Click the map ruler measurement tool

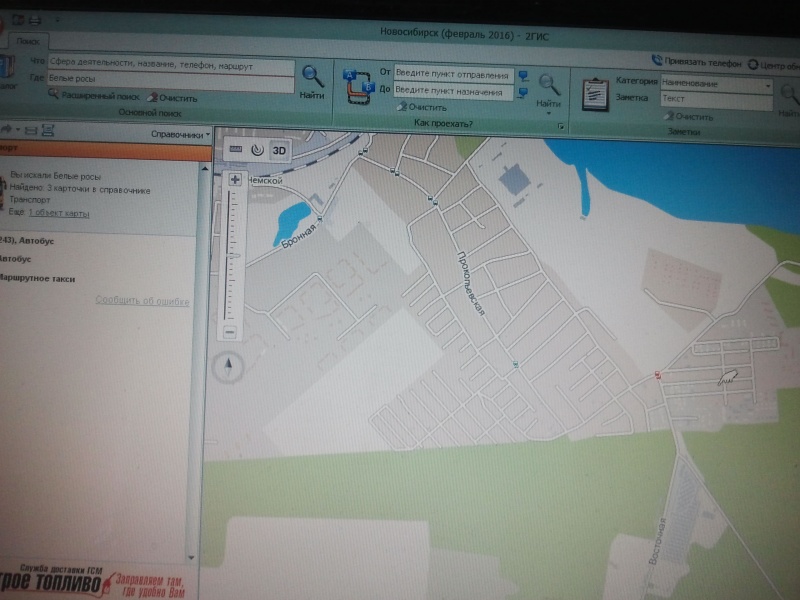236,148
